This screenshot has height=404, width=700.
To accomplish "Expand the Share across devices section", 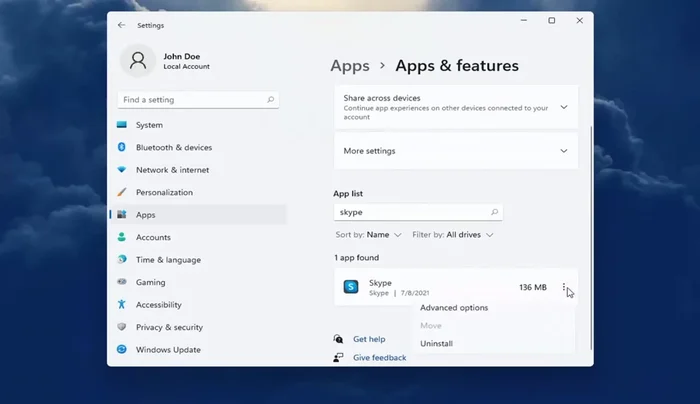I will pos(563,107).
